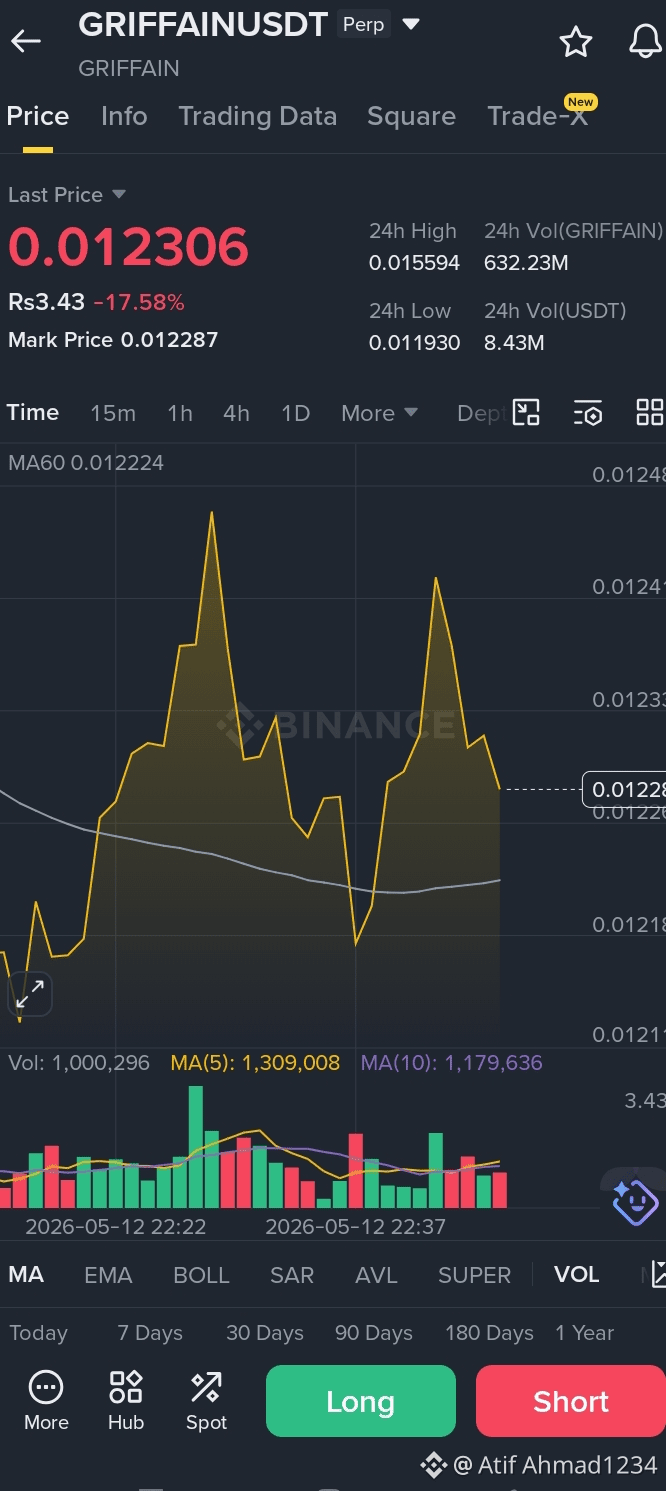Image resolution: width=666 pixels, height=1491 pixels.
Task: Expand the GRIFFAINUSDT Perp pair selector
Action: [411, 24]
